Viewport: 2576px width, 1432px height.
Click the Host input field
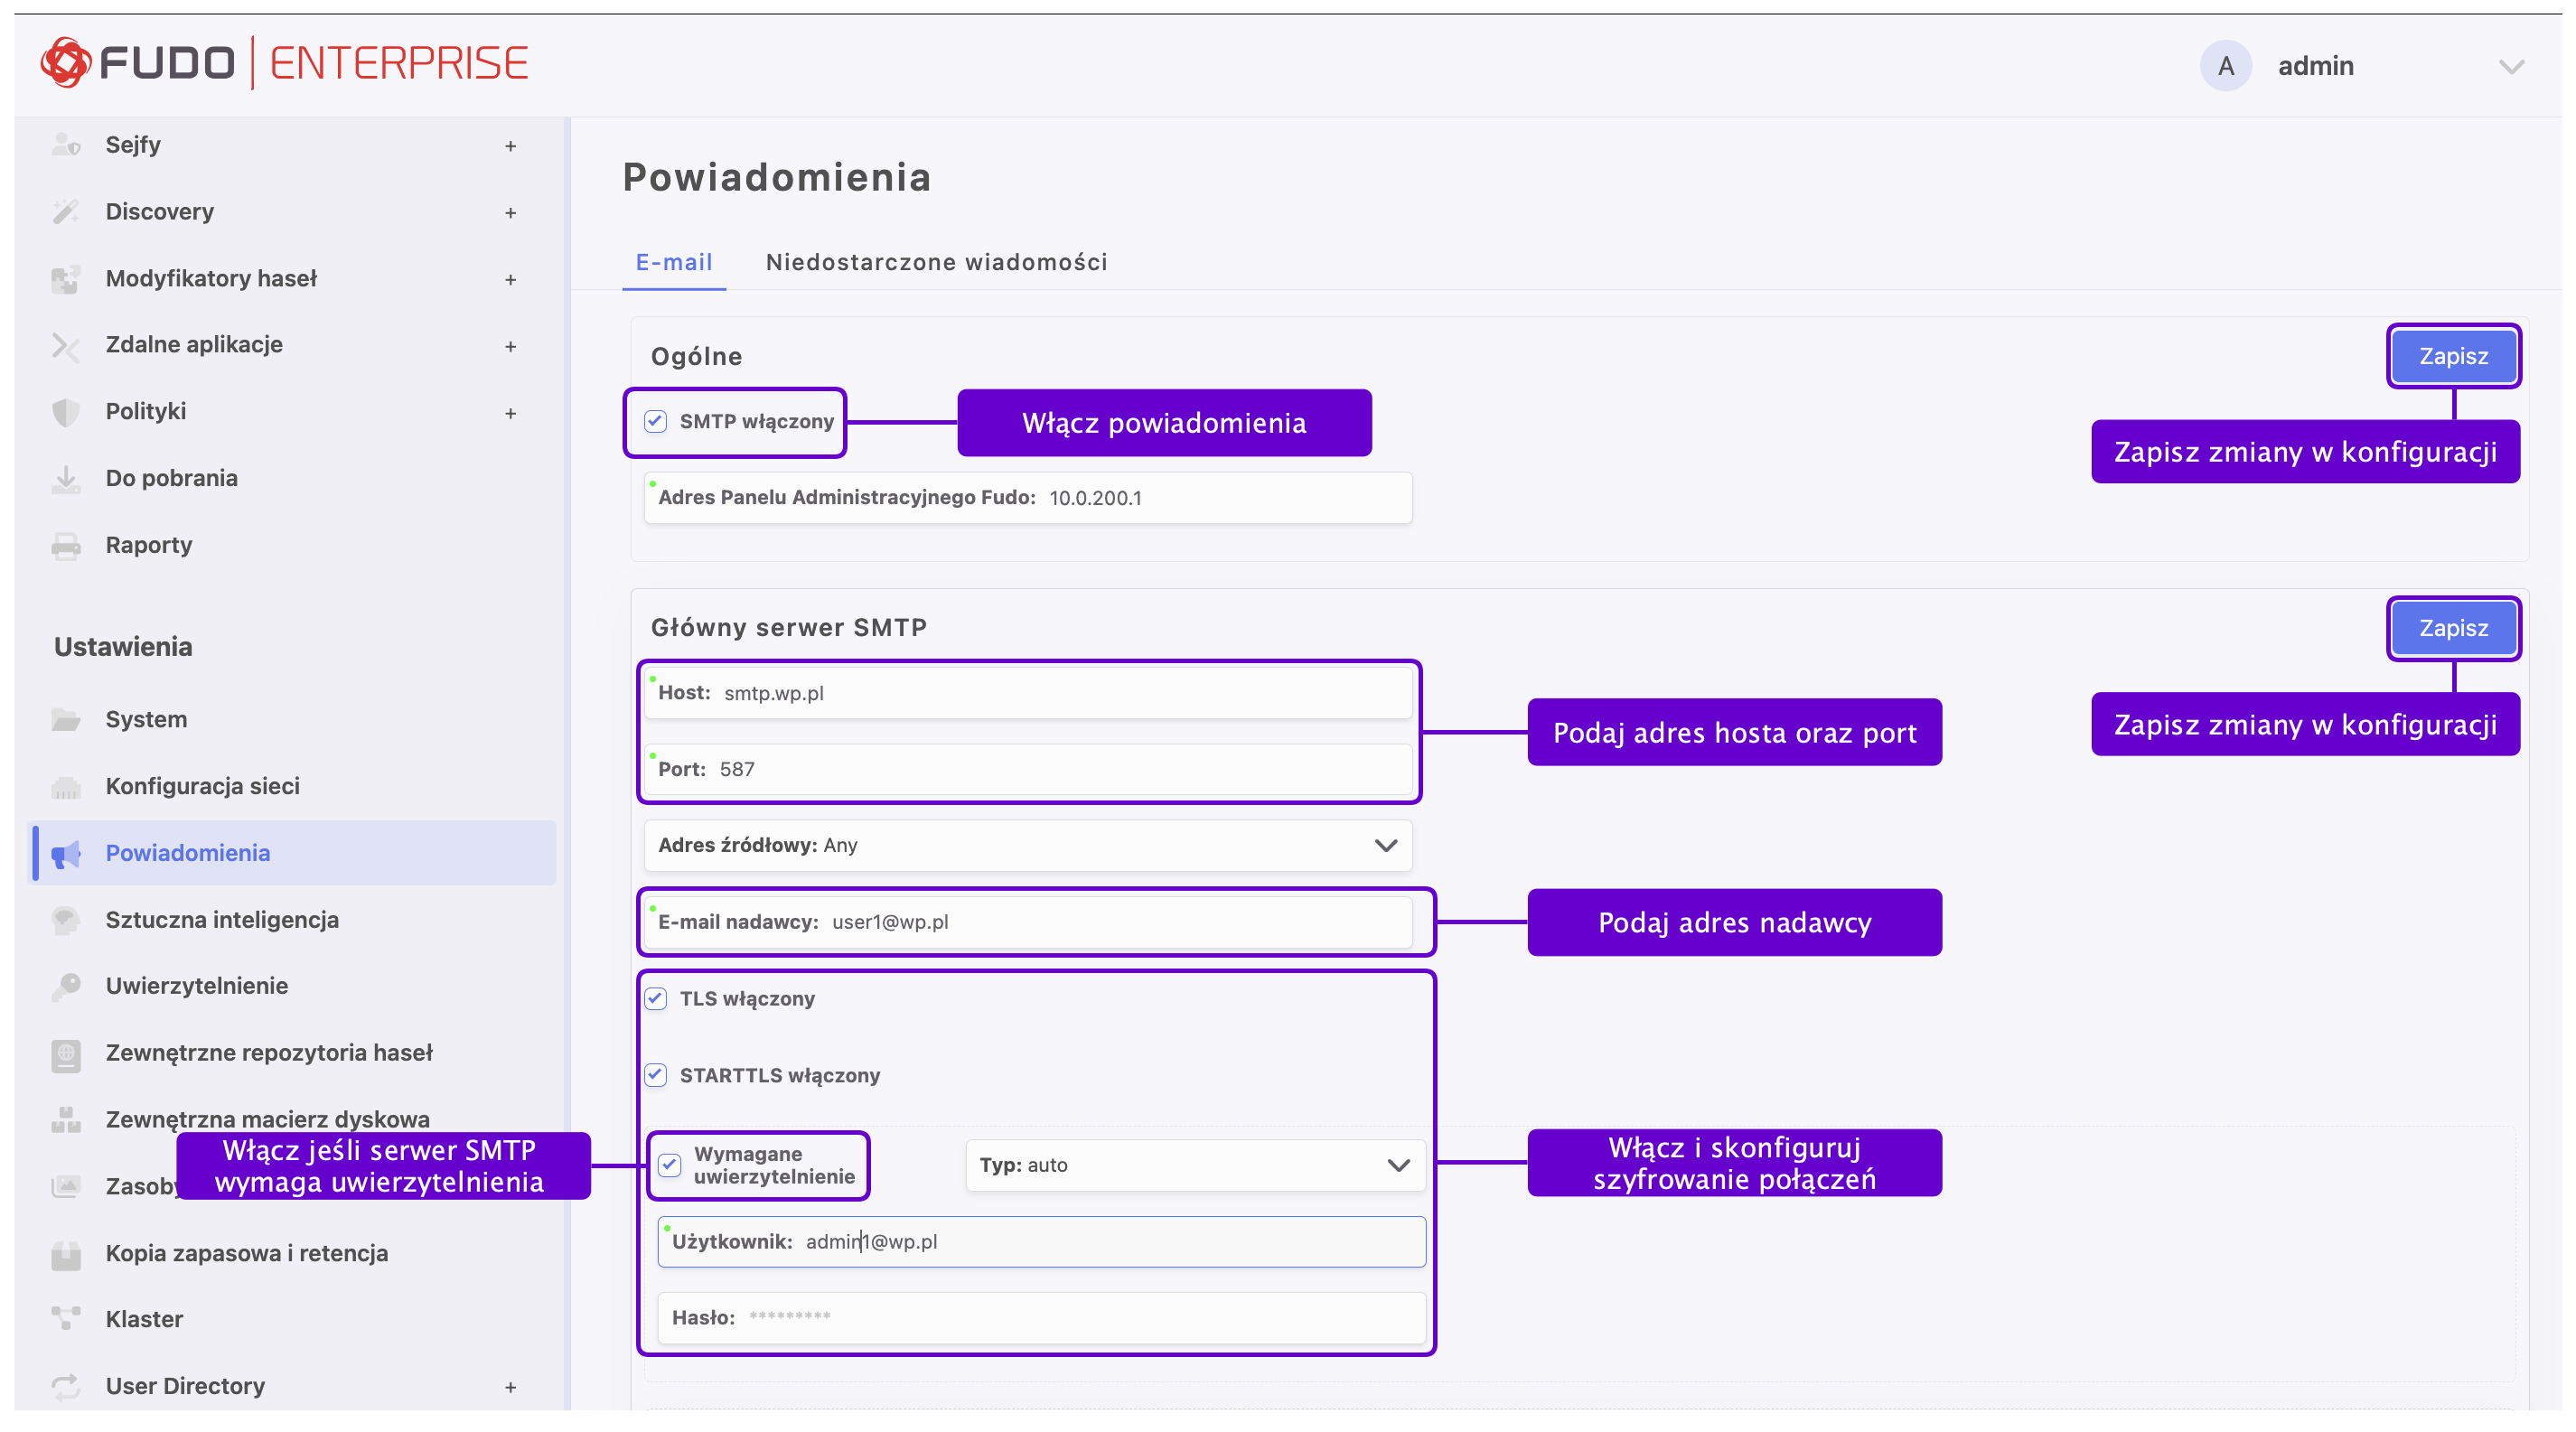click(x=1060, y=693)
